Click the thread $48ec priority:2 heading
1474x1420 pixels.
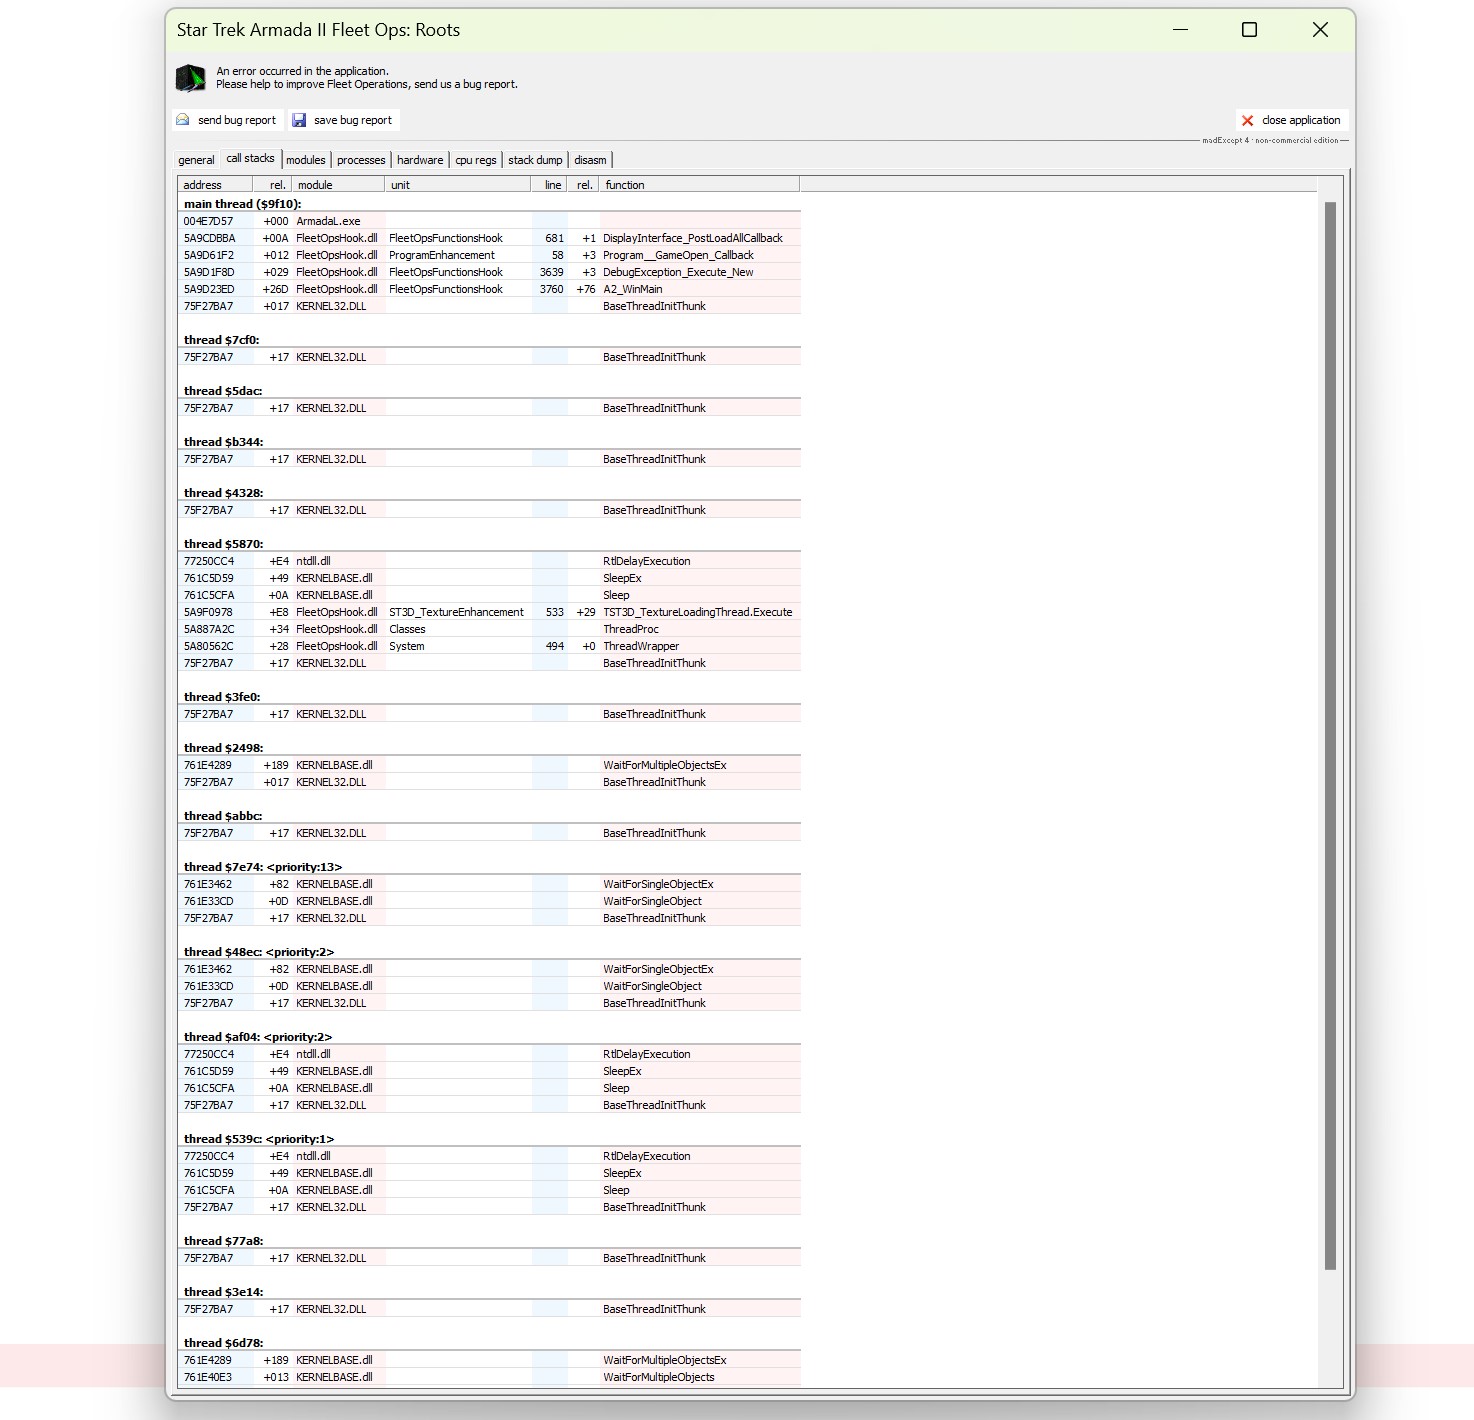click(258, 952)
